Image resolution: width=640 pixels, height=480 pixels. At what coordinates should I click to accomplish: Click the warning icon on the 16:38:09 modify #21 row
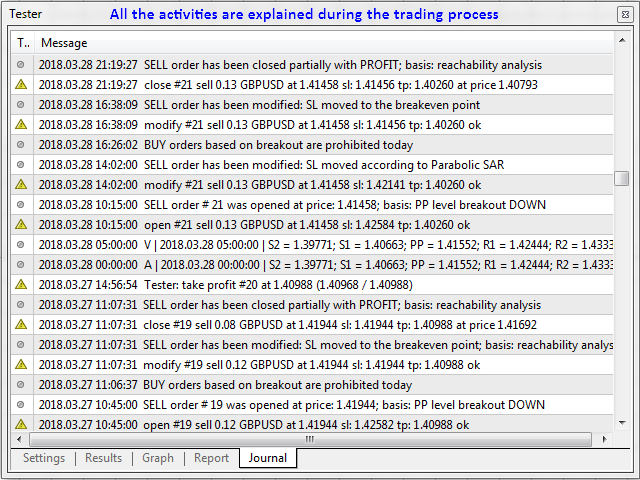21,124
